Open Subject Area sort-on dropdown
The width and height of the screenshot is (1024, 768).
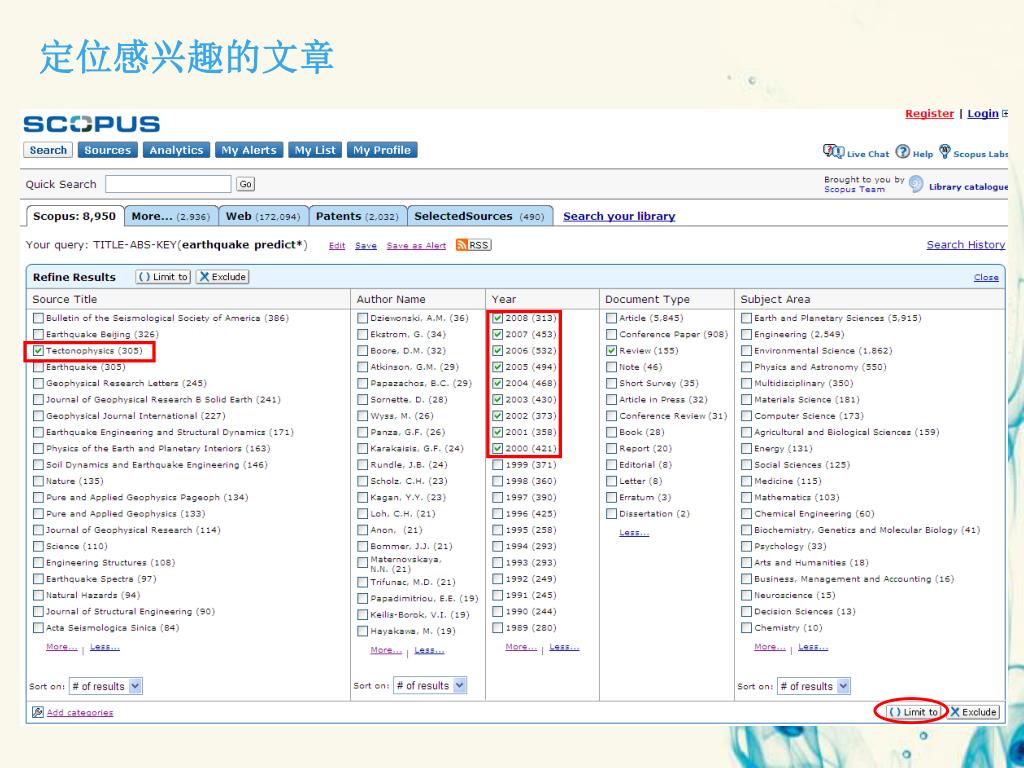[x=814, y=686]
